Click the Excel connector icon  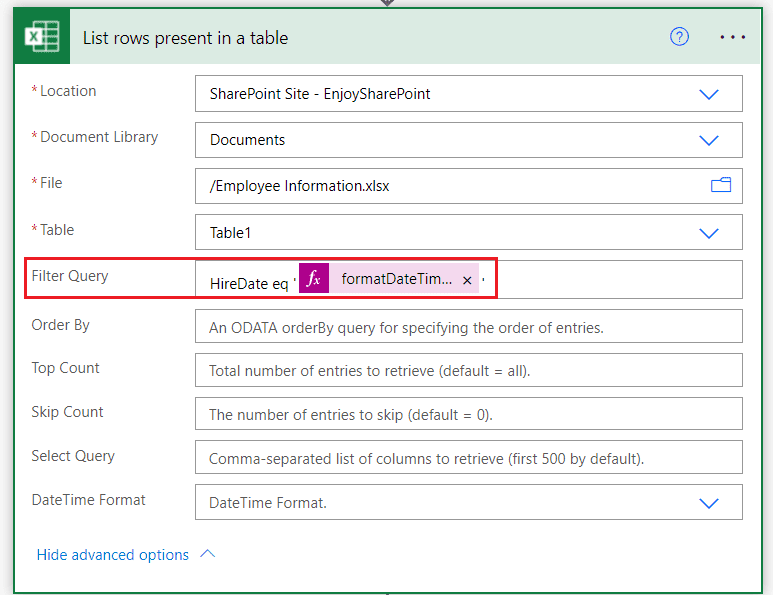42,36
